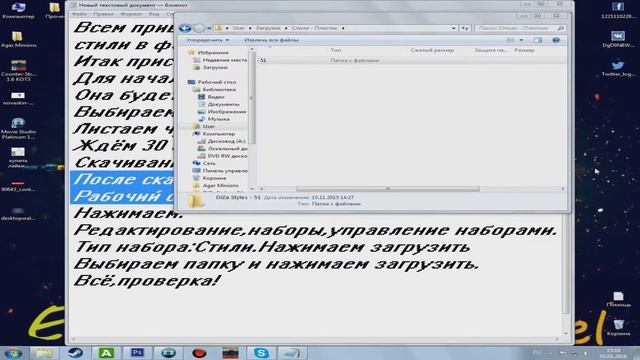Screen dimensions: 640x360
Task: Sort by 'Сжатый размер' column header
Action: coord(432,50)
